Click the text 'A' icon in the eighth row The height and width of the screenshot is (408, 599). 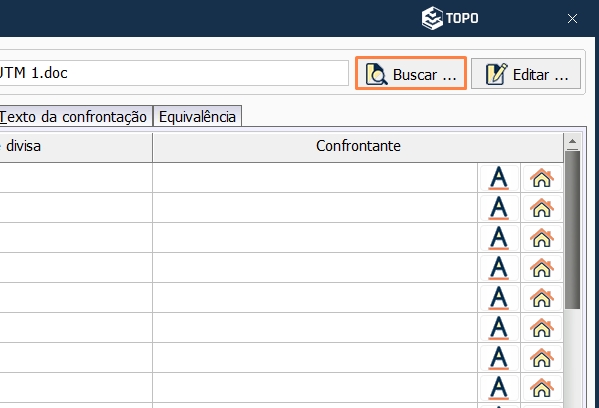(x=499, y=388)
